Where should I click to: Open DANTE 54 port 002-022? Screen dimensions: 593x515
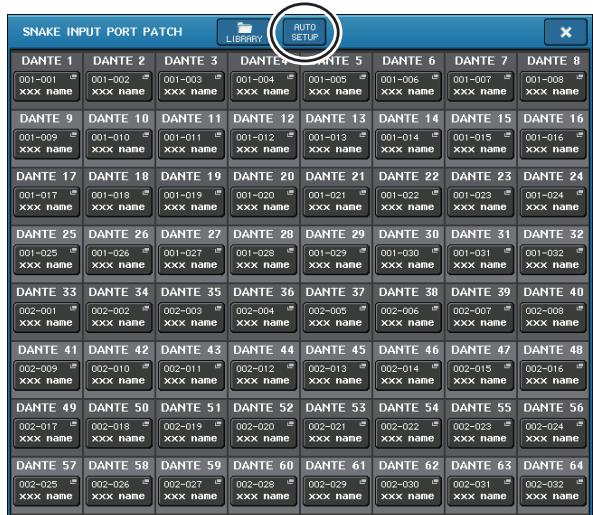(x=408, y=433)
